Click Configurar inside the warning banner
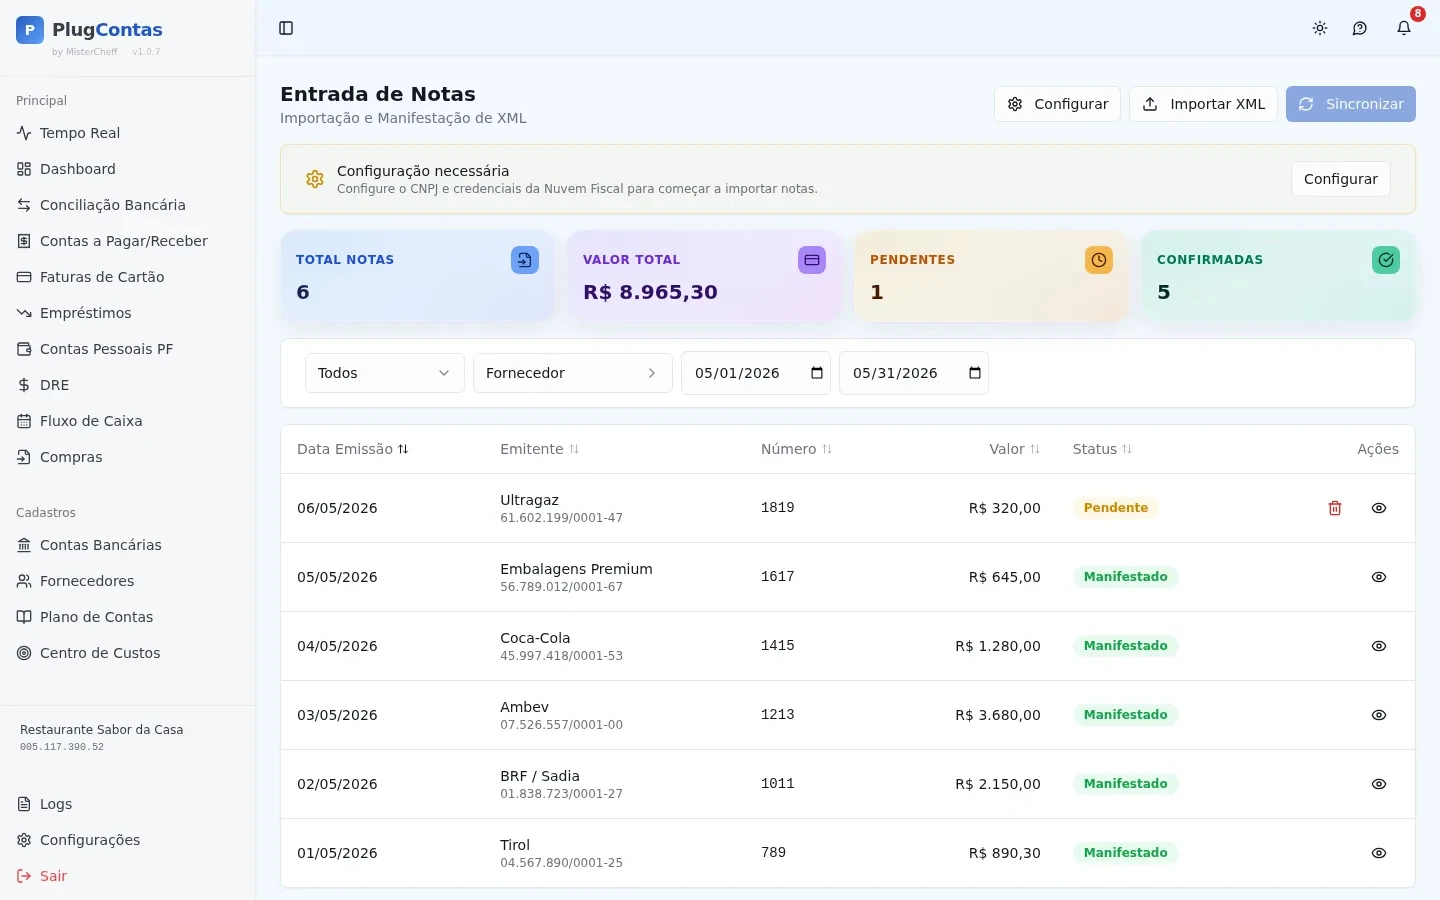Viewport: 1440px width, 900px height. tap(1341, 179)
